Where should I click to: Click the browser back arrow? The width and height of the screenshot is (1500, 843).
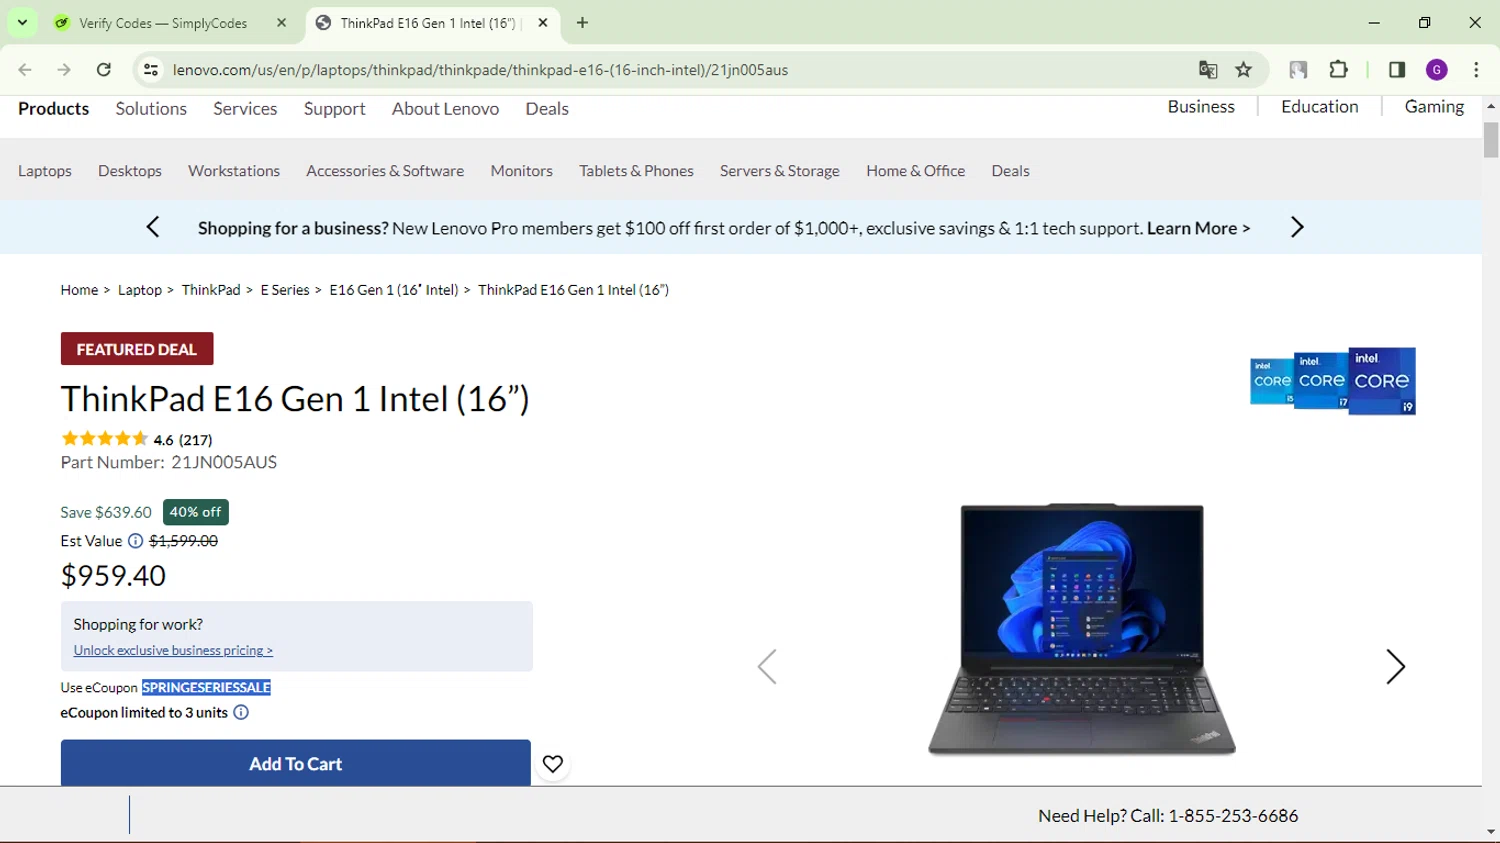(x=25, y=69)
